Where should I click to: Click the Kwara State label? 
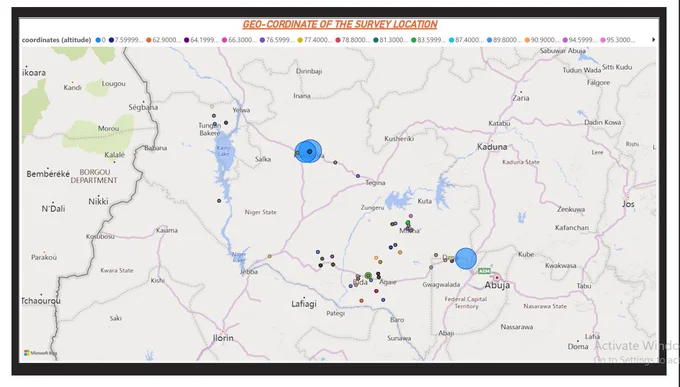(x=117, y=270)
